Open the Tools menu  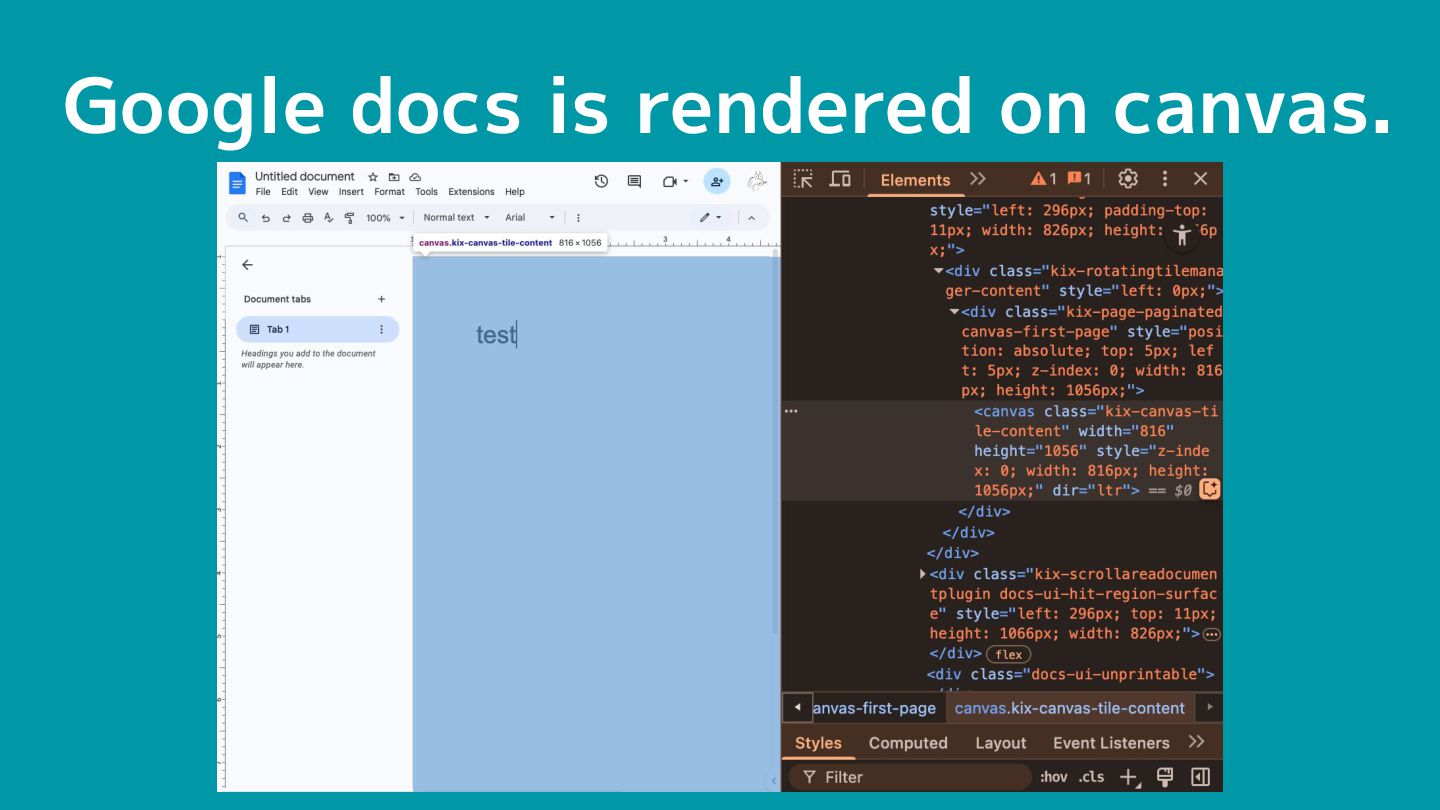tap(427, 192)
